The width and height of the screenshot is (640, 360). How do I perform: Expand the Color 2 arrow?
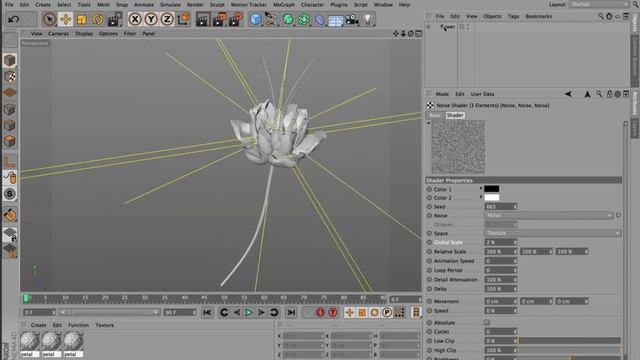pyautogui.click(x=481, y=198)
